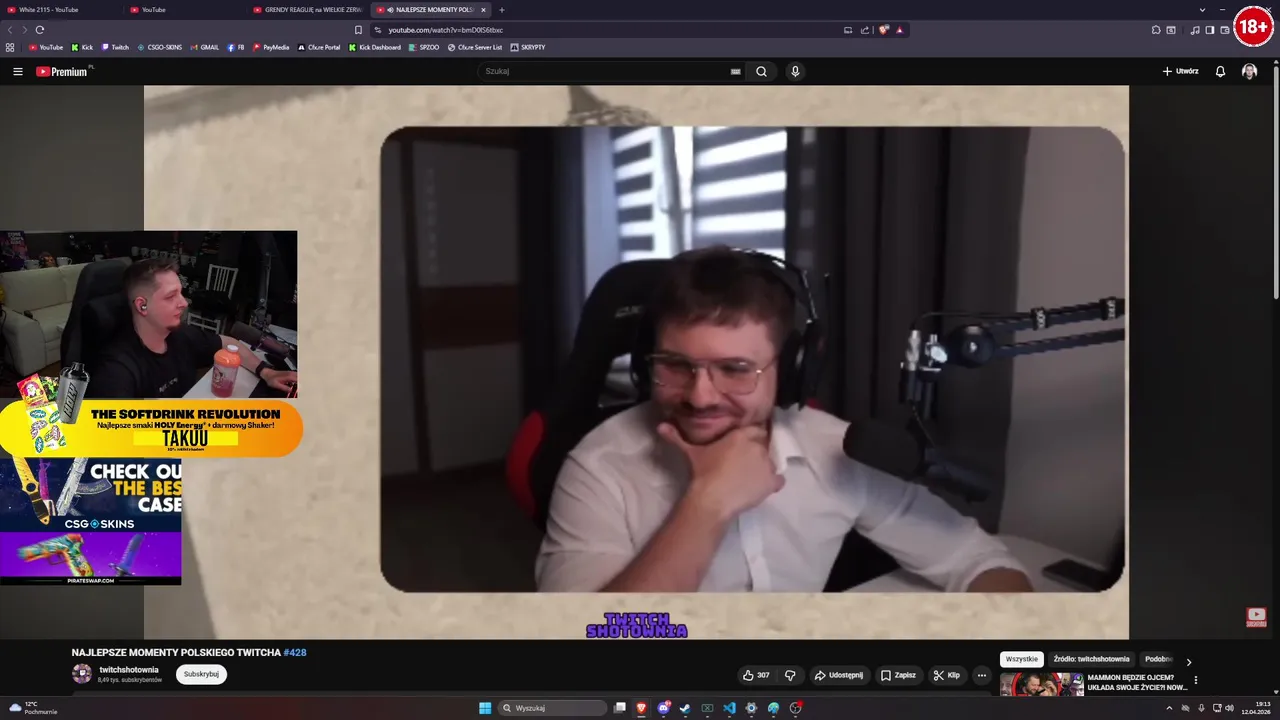1280x720 pixels.
Task: Click the YouTube search magnifier button
Action: (x=761, y=71)
